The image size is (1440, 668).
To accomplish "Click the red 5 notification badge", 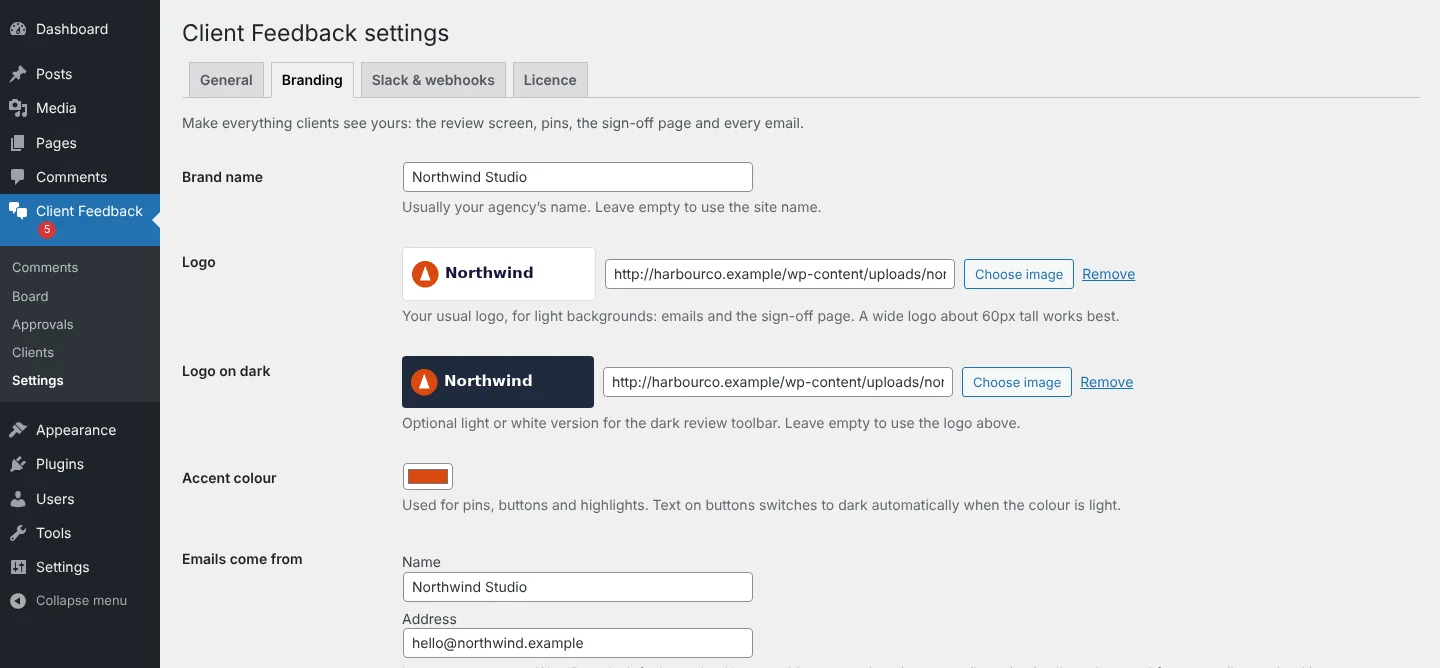I will tap(46, 230).
